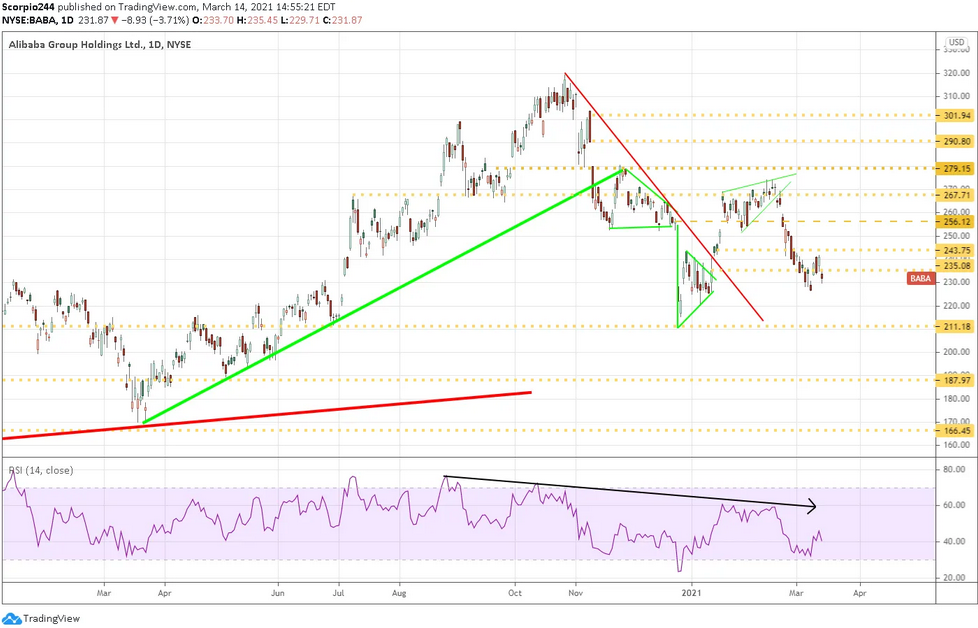This screenshot has width=978, height=628.
Task: Click the low value L:229.71
Action: (x=300, y=20)
